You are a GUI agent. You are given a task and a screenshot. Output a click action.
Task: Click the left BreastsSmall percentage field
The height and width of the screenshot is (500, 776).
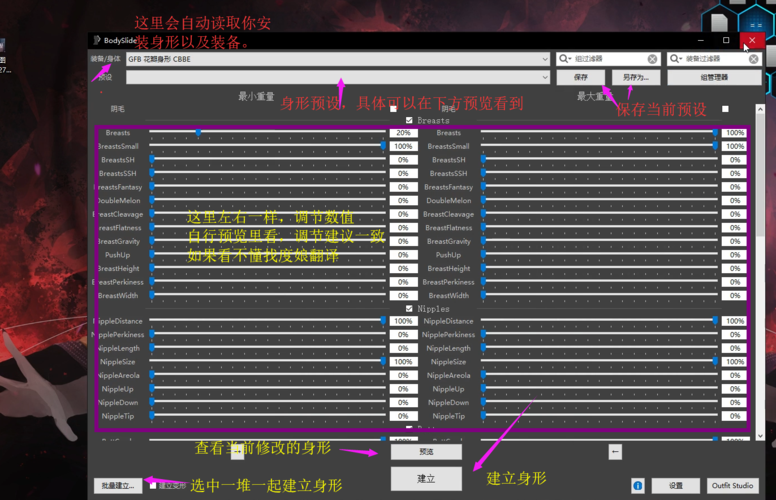tap(404, 146)
